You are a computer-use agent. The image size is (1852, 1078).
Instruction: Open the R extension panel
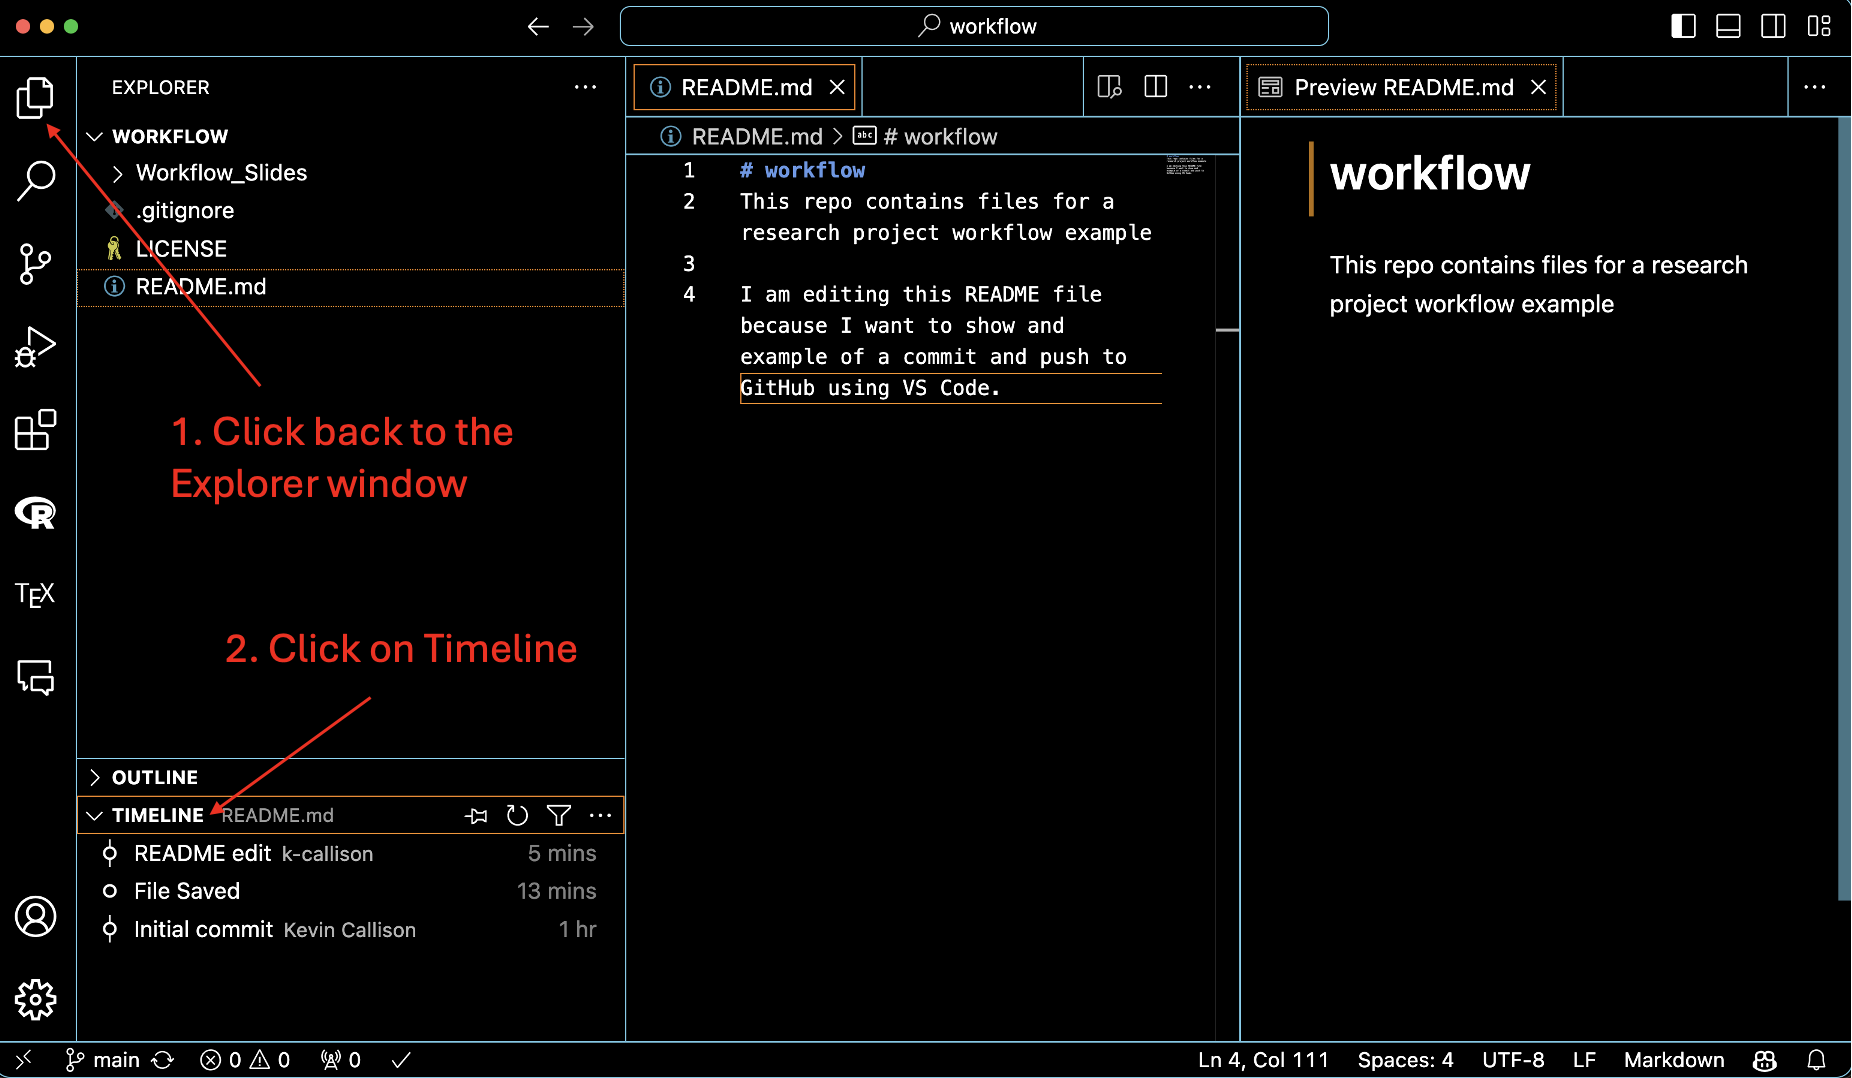[36, 513]
